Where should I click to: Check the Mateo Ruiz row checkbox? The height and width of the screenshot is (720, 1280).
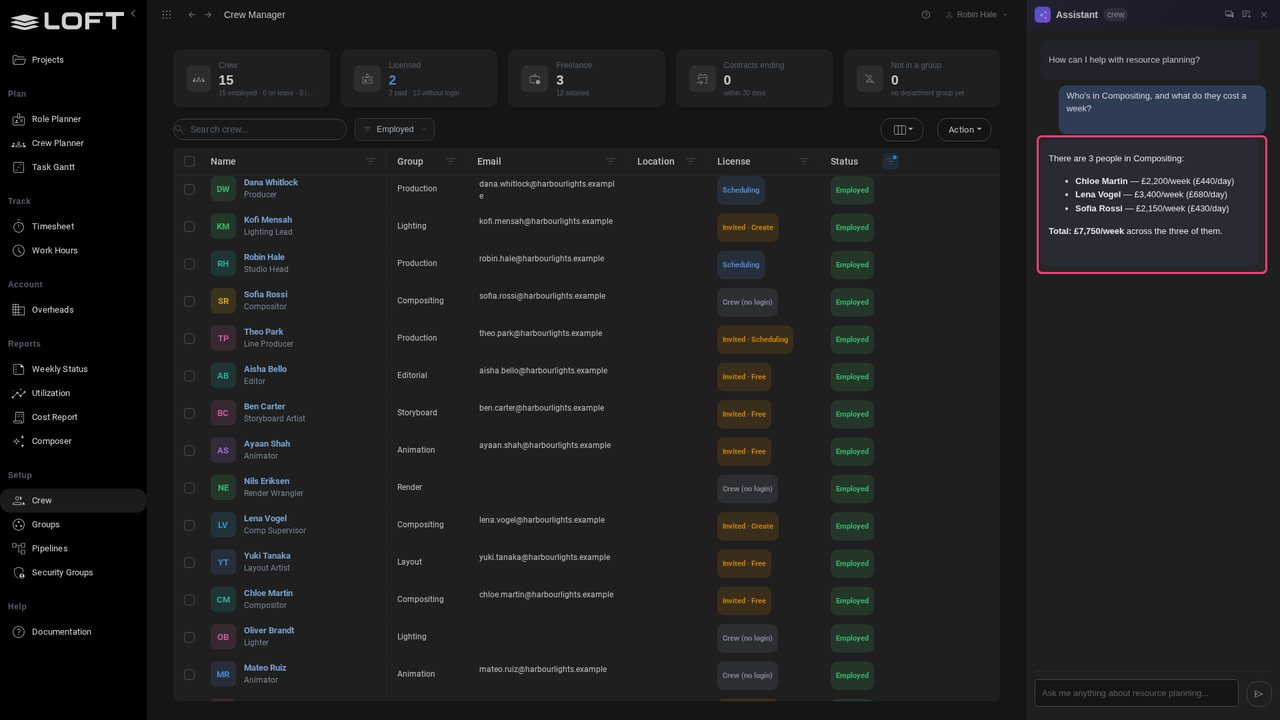(189, 675)
